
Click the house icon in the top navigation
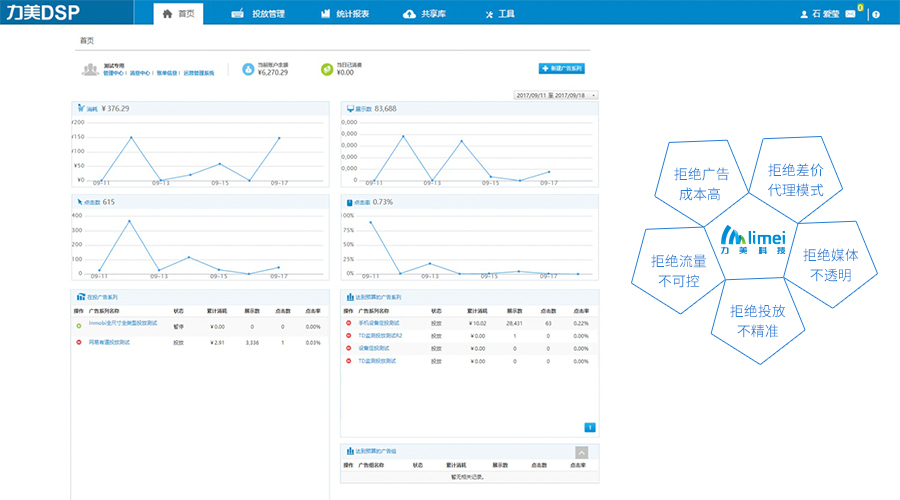[167, 14]
